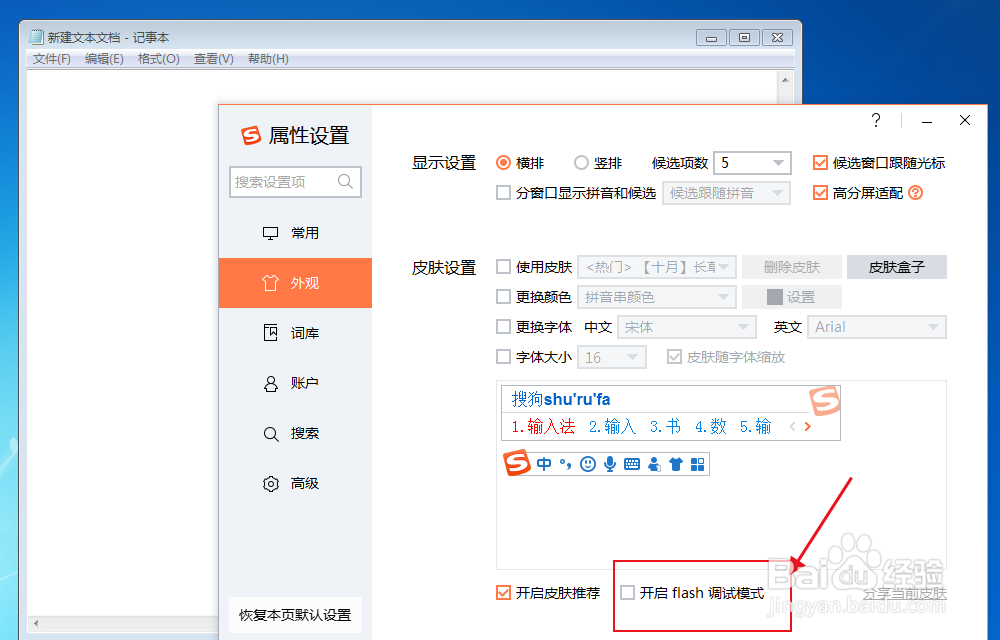Open 查看(V) menu in Notepad

[214, 59]
